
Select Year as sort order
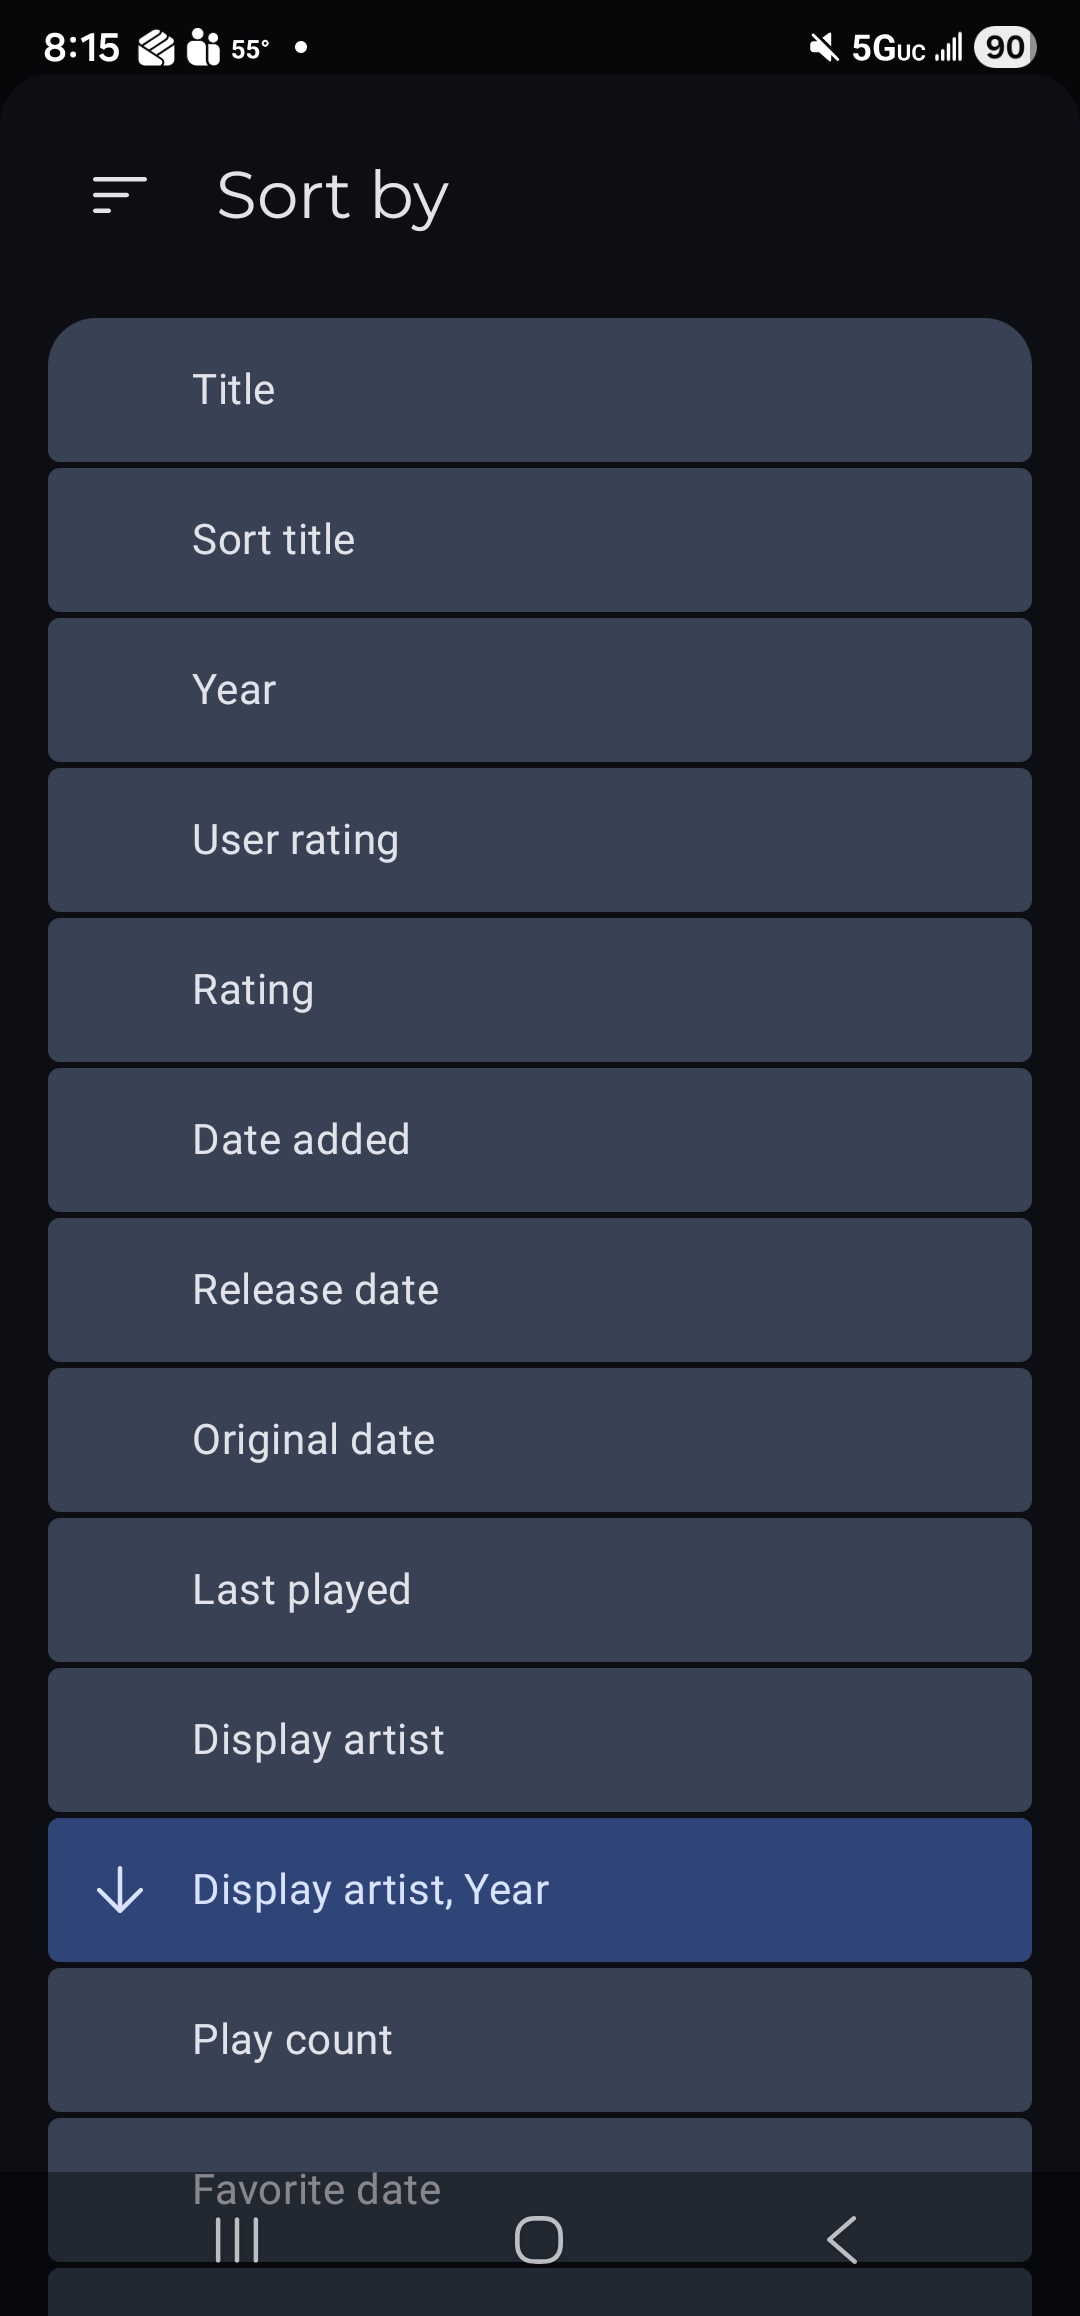[x=540, y=690]
